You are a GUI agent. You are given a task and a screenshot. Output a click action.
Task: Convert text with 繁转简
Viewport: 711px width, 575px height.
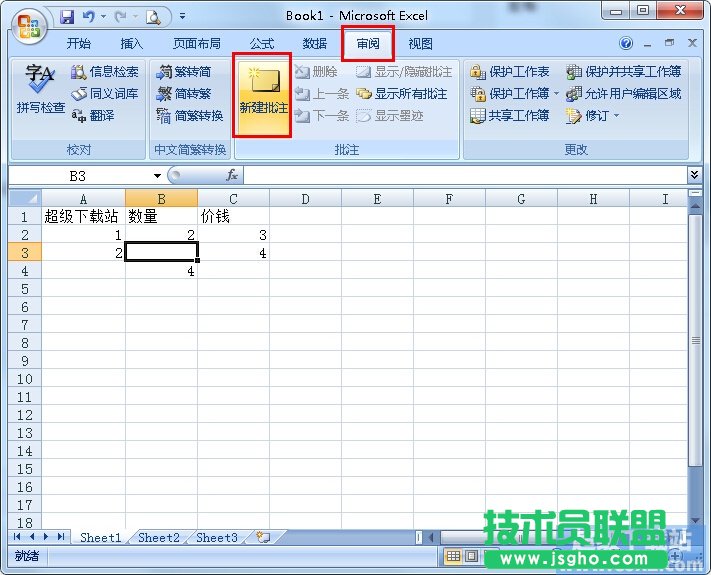pyautogui.click(x=184, y=72)
